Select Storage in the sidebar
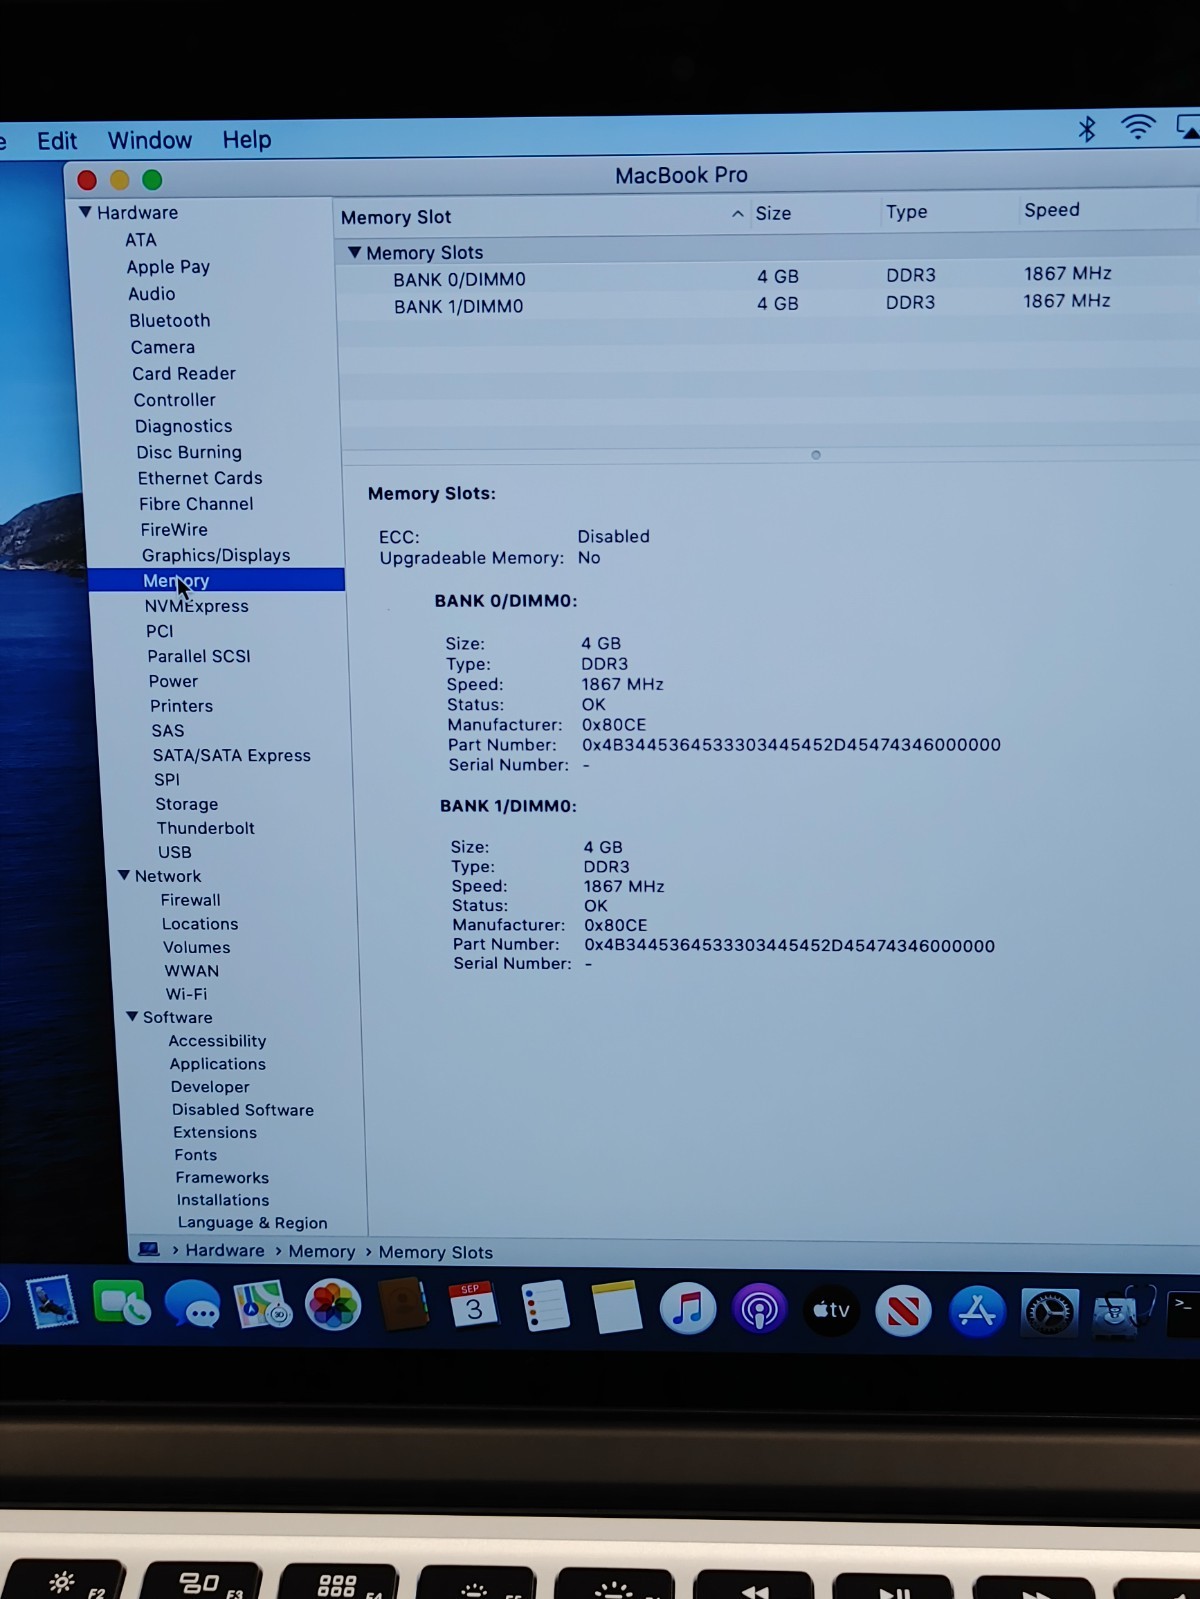Image resolution: width=1200 pixels, height=1599 pixels. tap(186, 804)
